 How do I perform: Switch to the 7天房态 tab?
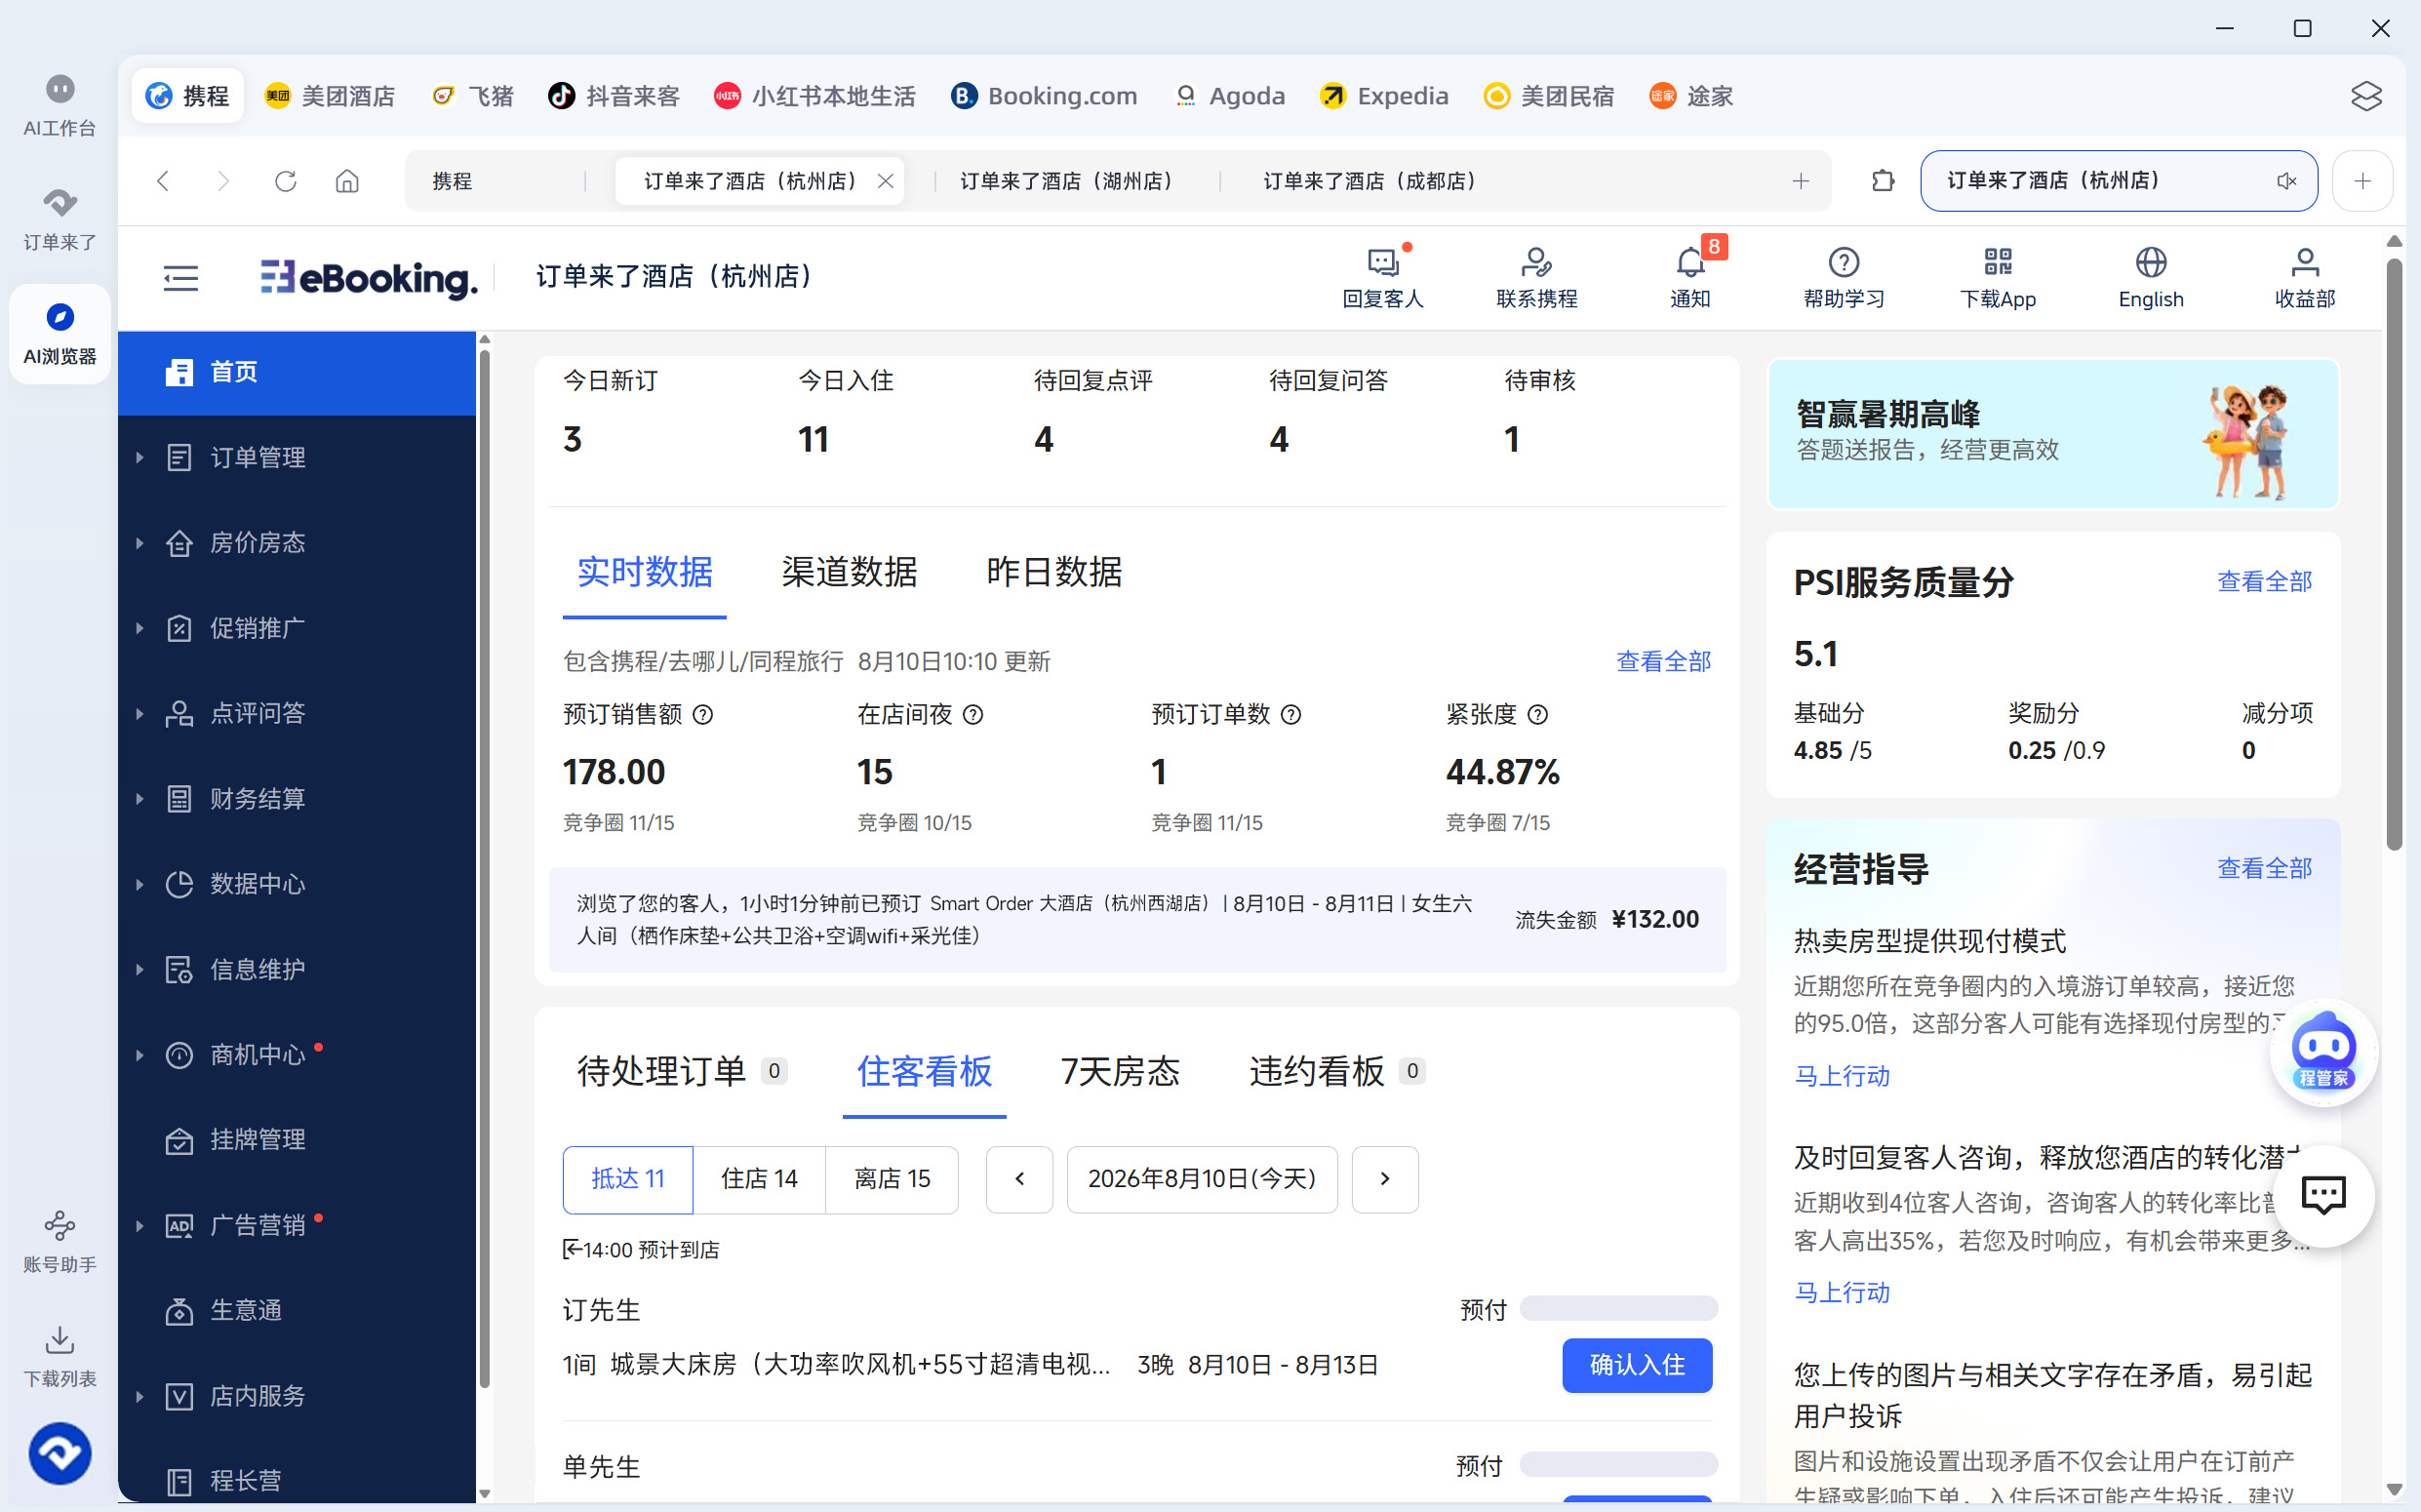pyautogui.click(x=1120, y=1071)
